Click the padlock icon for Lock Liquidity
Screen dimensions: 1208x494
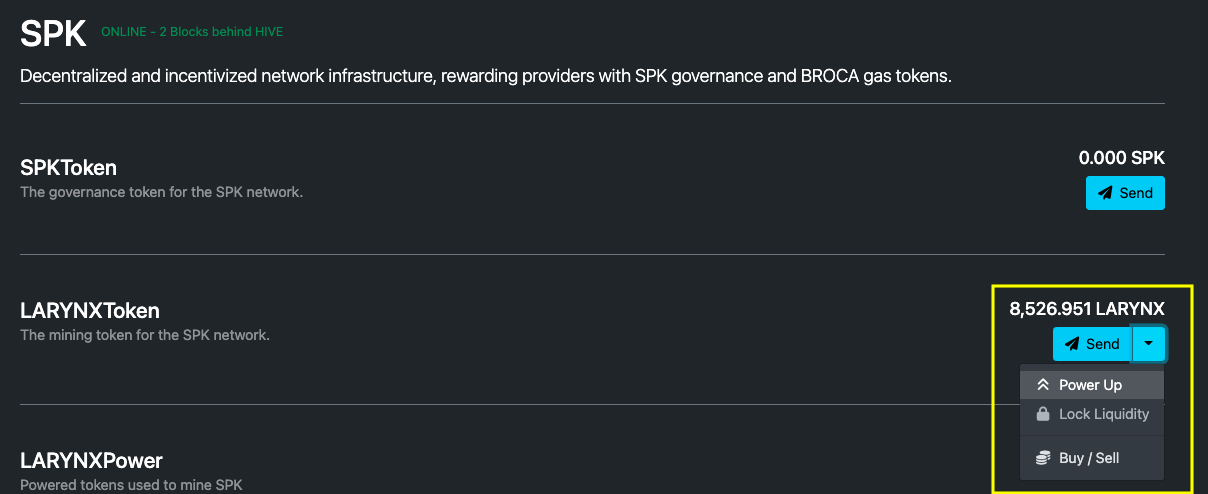(1043, 414)
